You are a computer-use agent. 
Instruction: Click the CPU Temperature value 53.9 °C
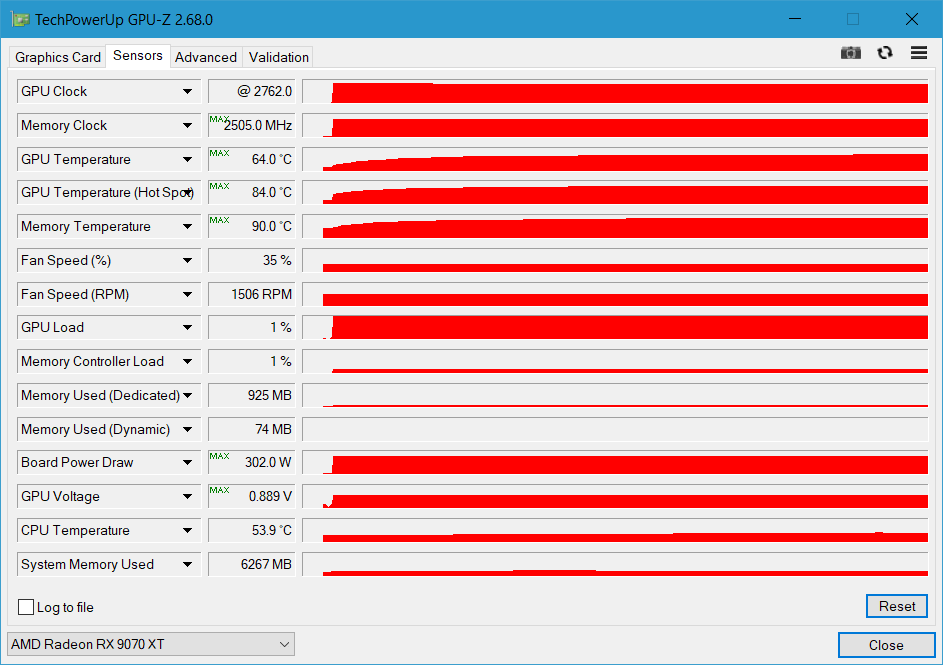[x=252, y=530]
